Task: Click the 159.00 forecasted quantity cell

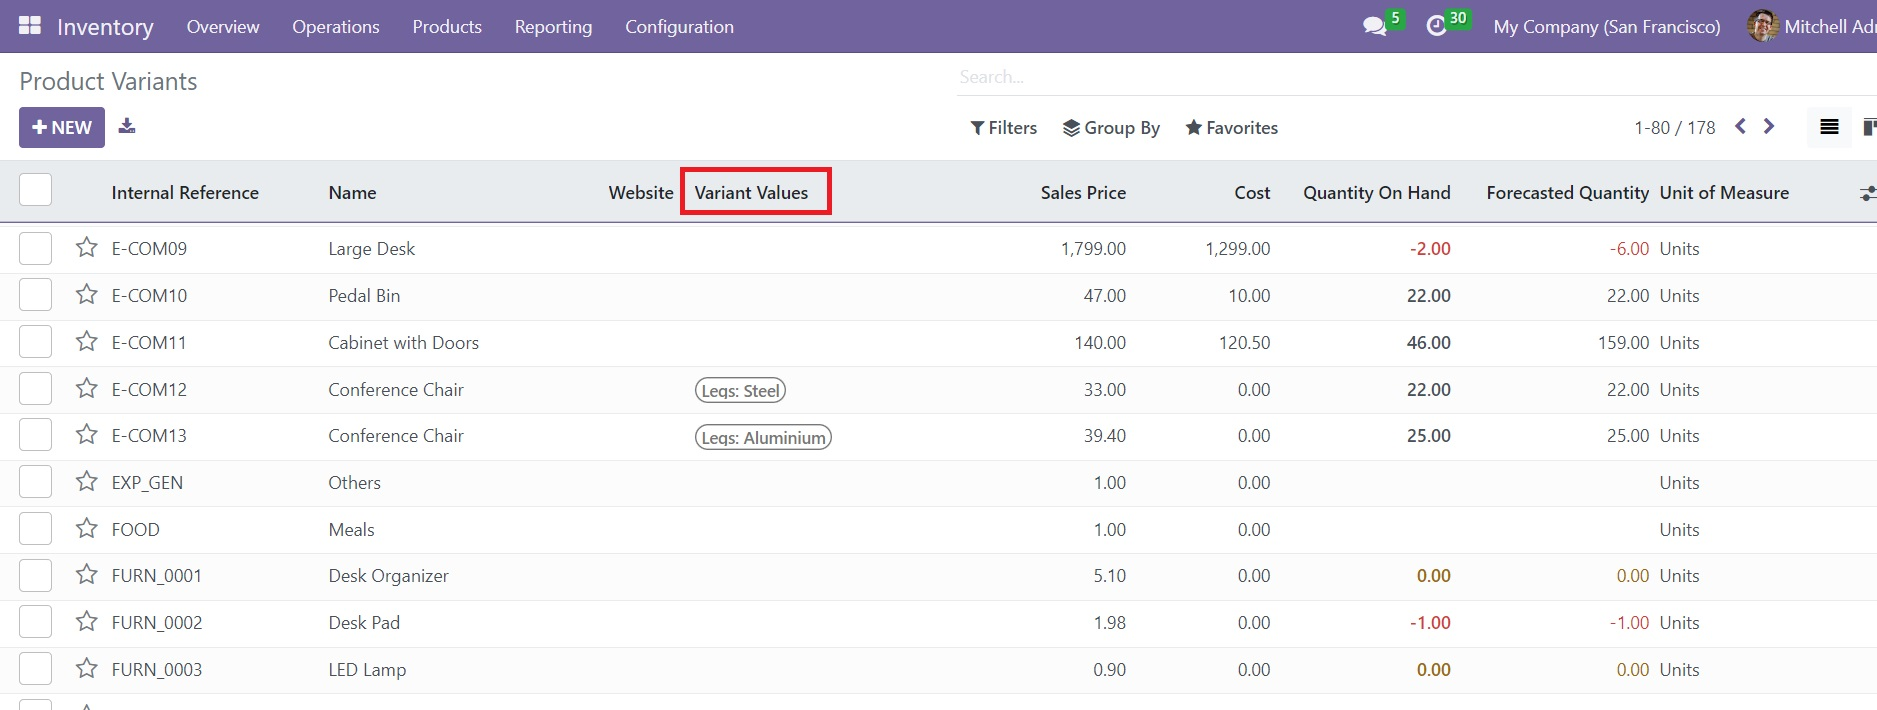Action: tap(1624, 343)
